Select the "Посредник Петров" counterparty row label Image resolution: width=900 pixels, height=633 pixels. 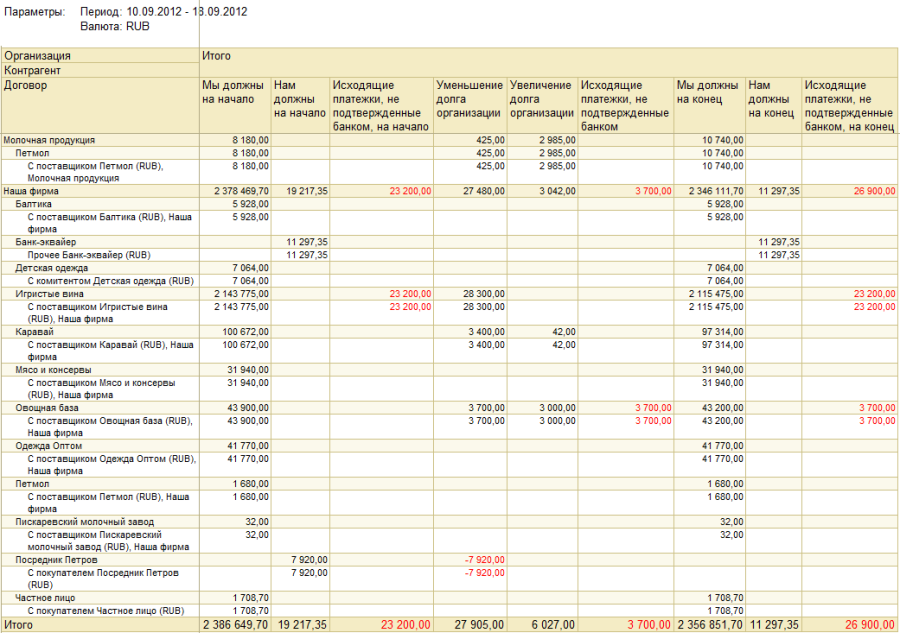56,560
